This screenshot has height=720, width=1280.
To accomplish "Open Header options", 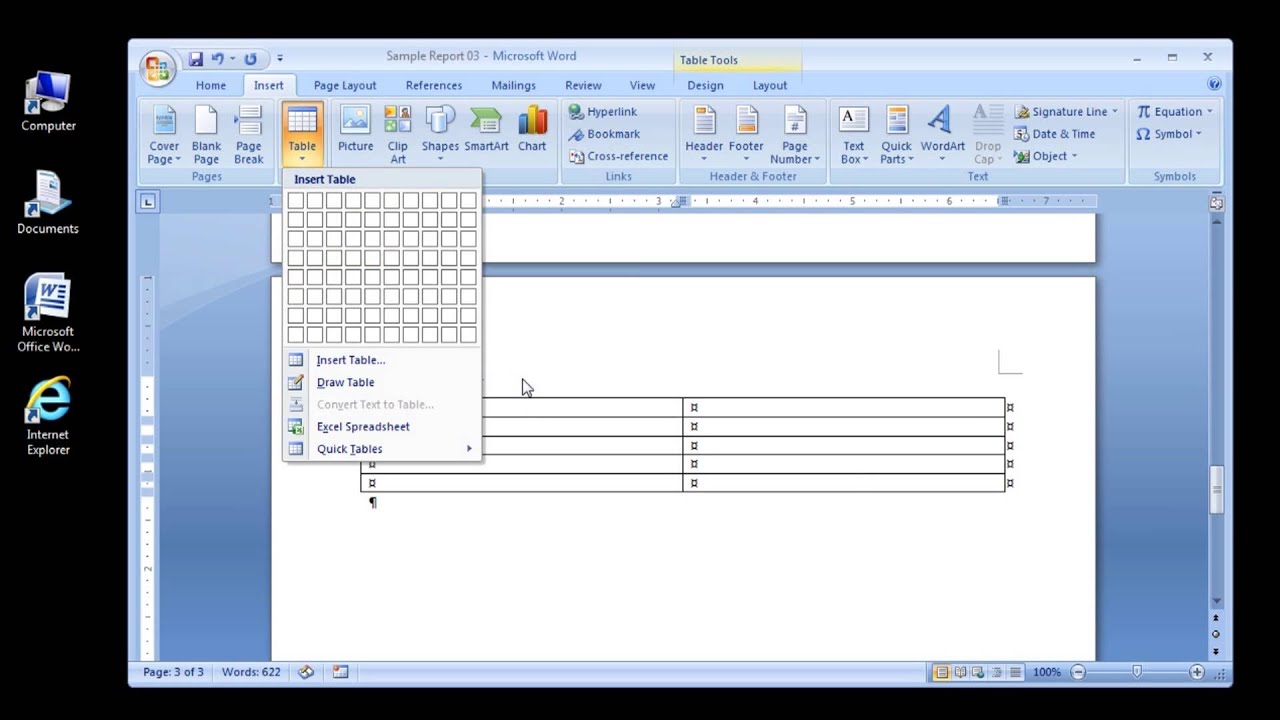I will (x=704, y=135).
